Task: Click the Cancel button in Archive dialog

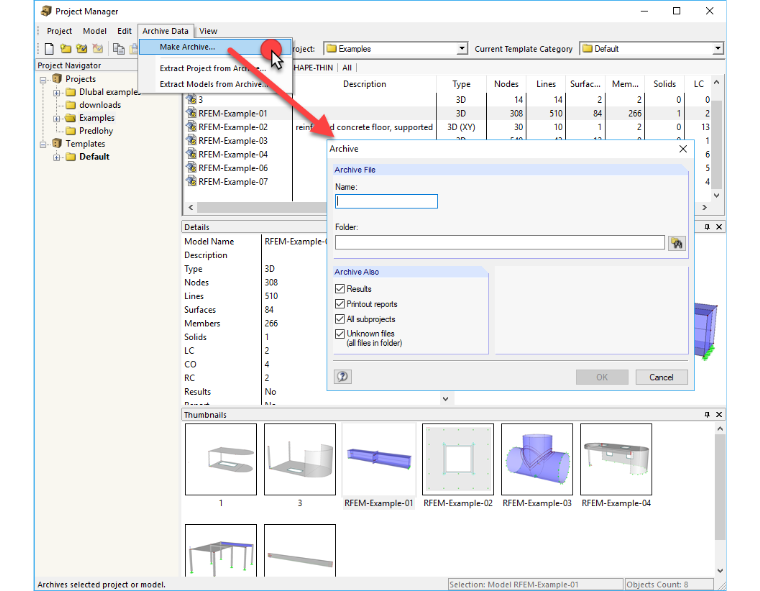Action: [661, 377]
